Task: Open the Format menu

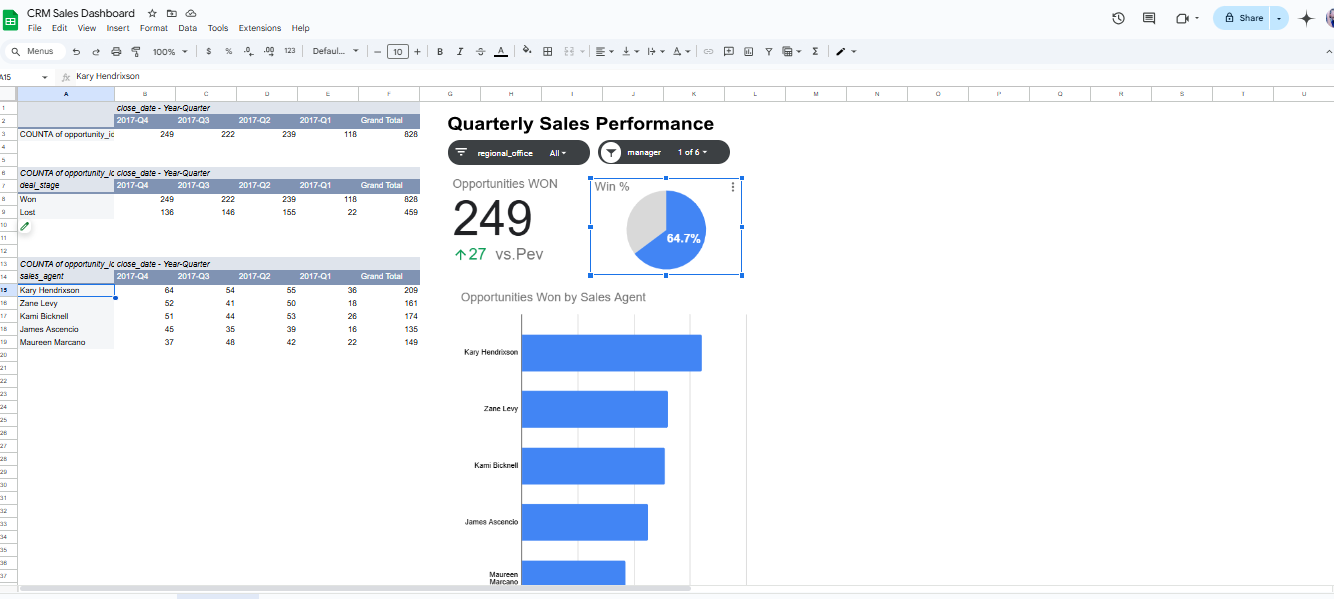Action: pyautogui.click(x=153, y=28)
